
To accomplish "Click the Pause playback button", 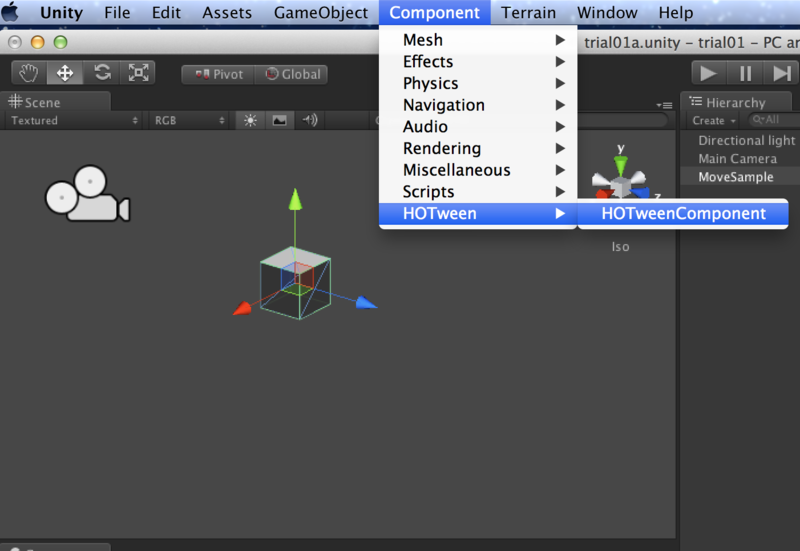I will coord(745,73).
